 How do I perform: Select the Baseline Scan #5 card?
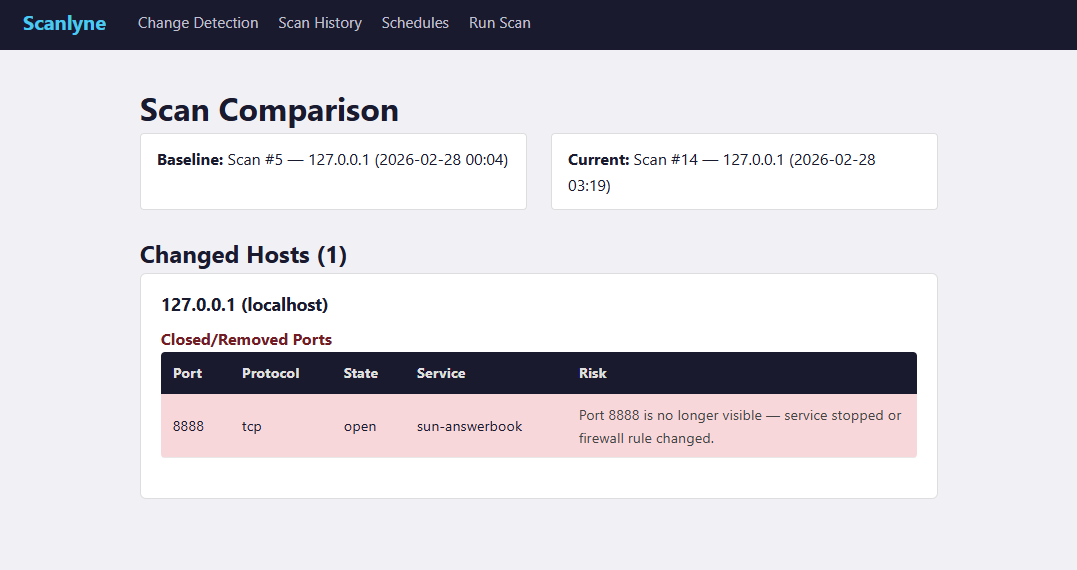pos(333,171)
